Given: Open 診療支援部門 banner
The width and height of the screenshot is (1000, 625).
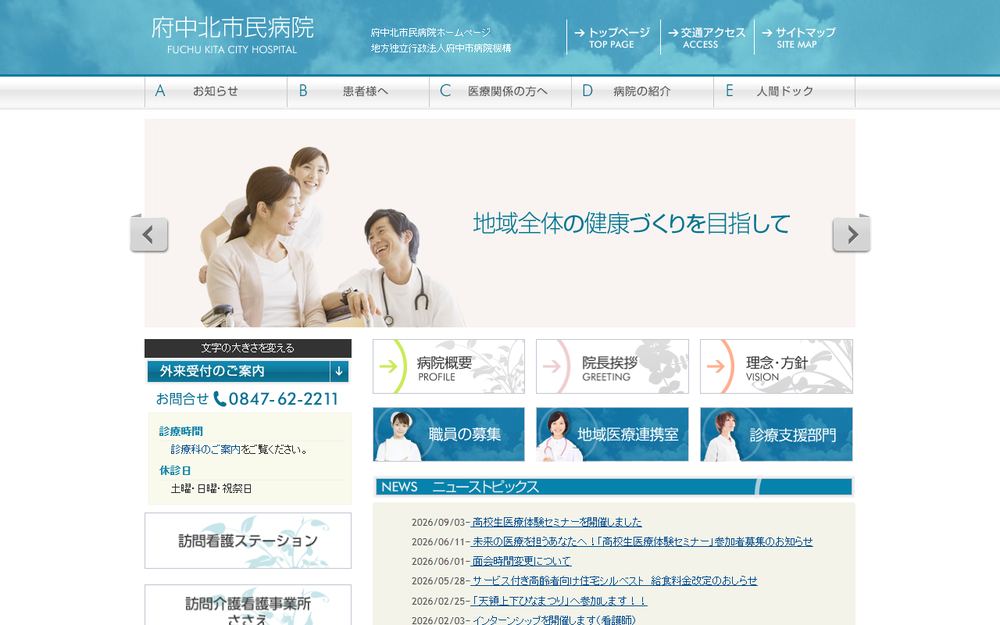Looking at the screenshot, I should 776,434.
